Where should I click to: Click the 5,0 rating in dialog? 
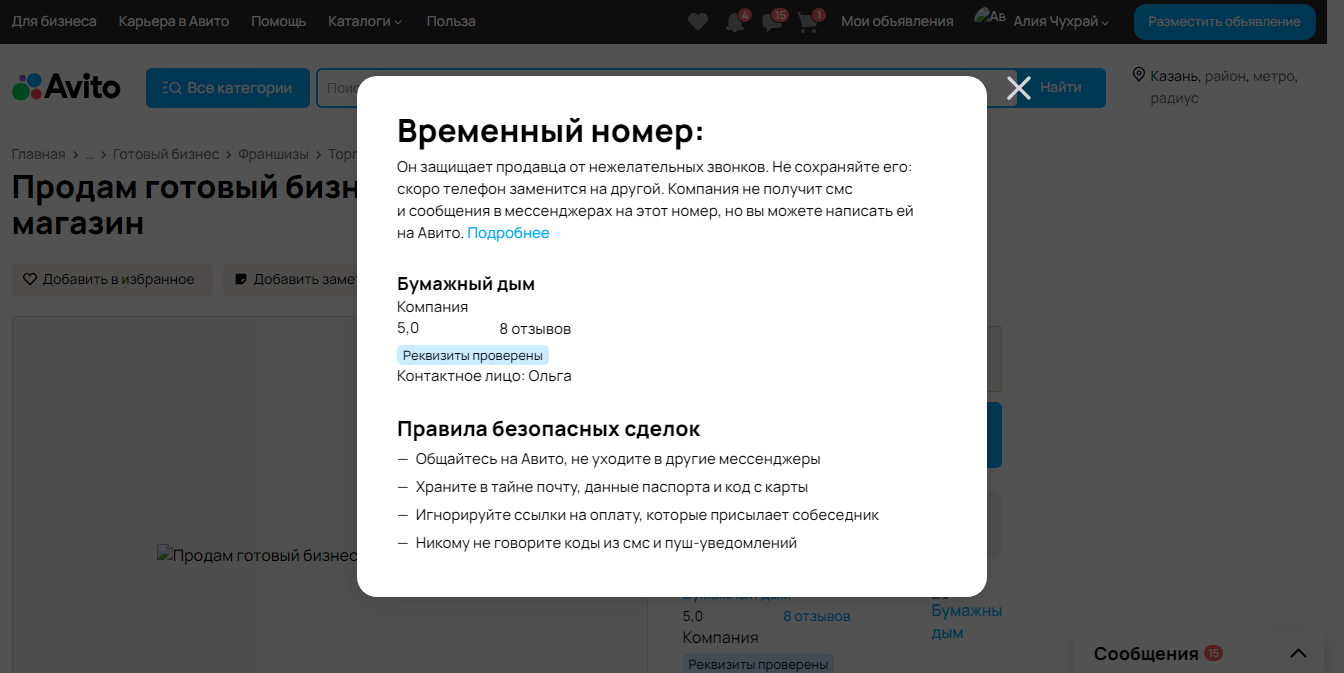(x=408, y=328)
